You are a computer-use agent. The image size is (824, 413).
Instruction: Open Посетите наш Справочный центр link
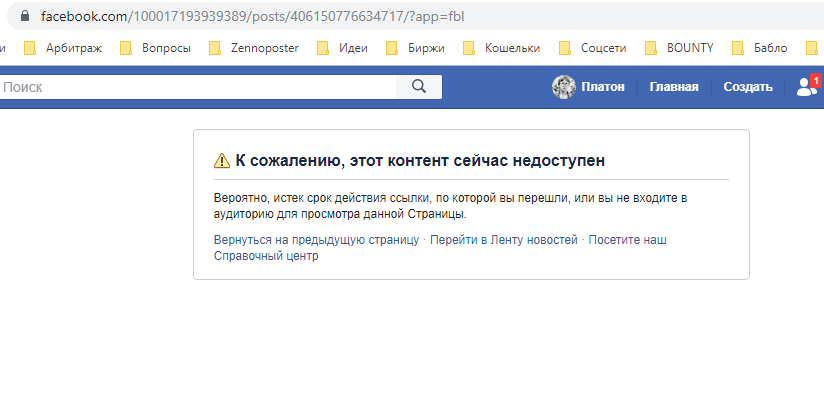tap(440, 248)
